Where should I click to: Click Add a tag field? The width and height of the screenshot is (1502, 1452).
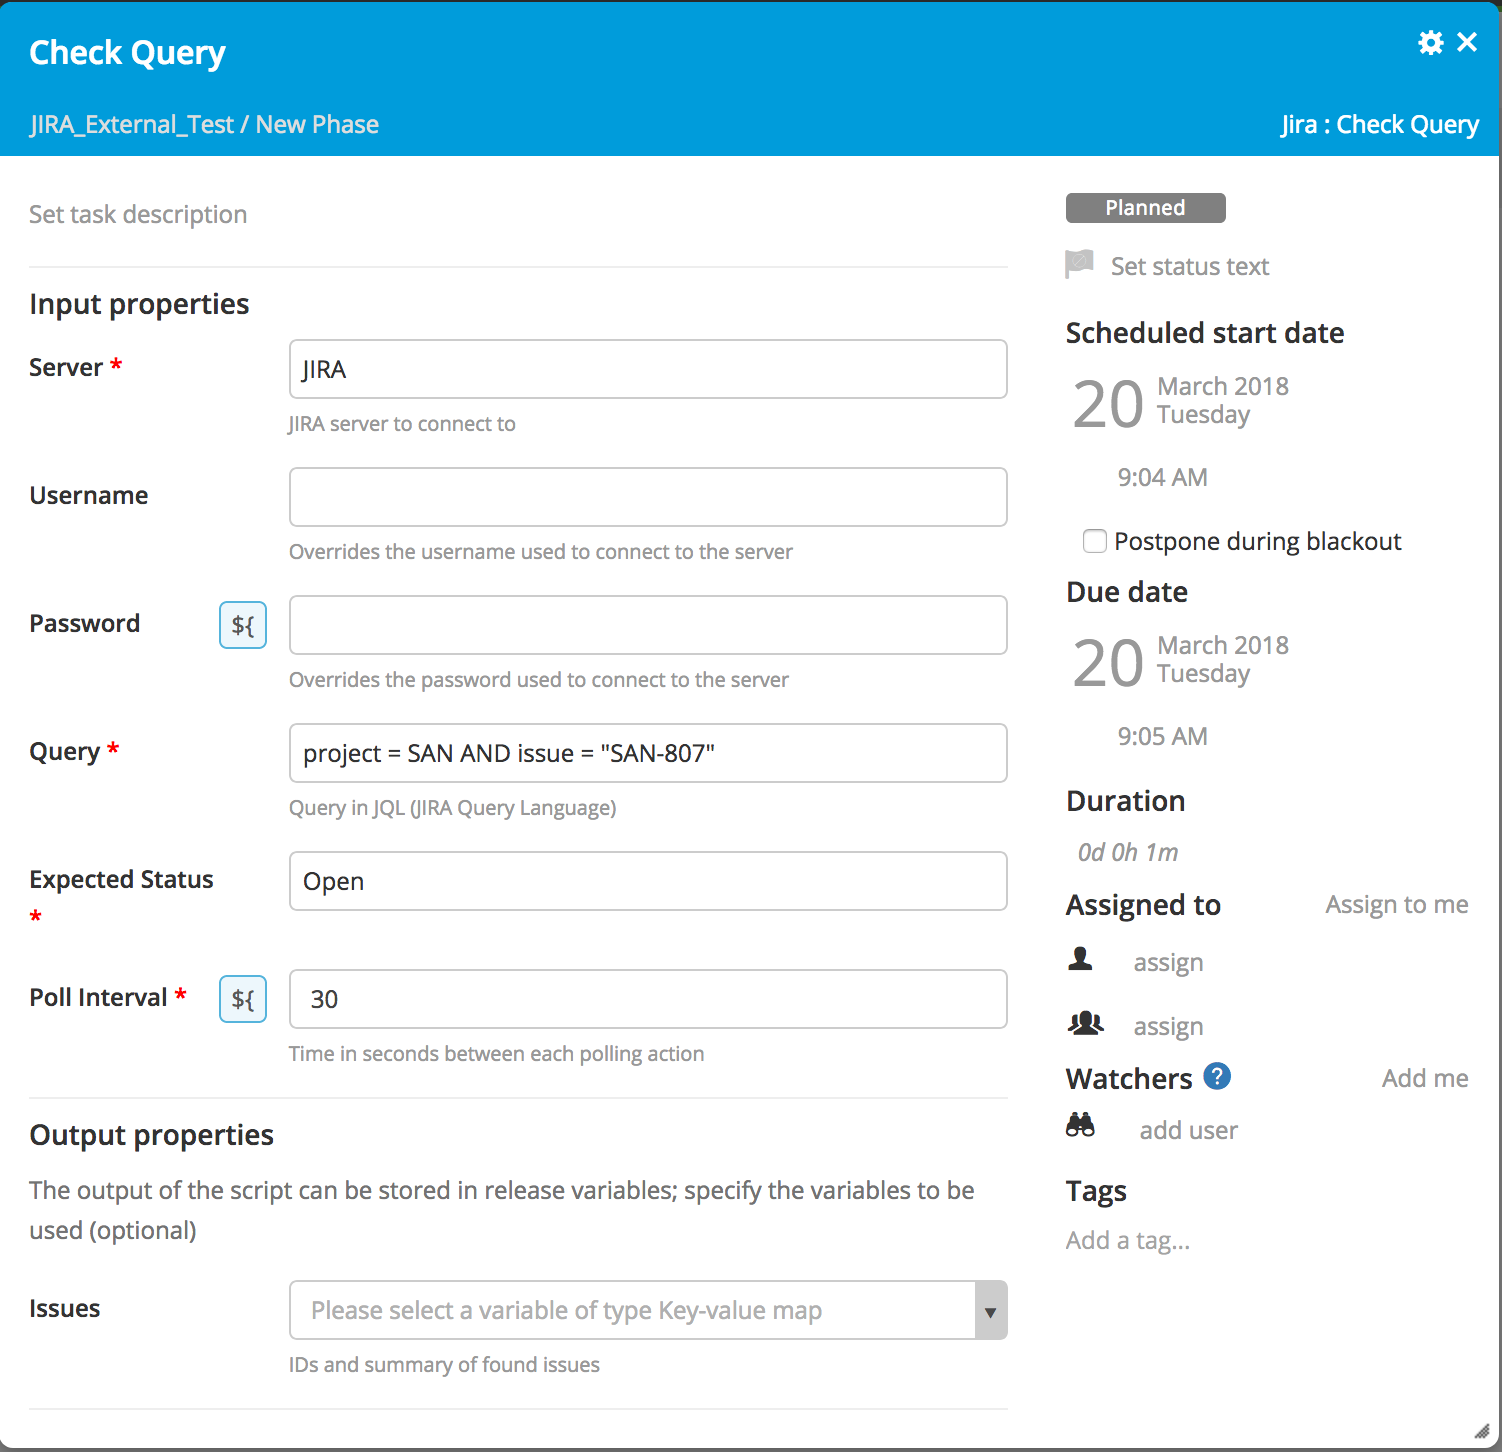[1128, 1240]
